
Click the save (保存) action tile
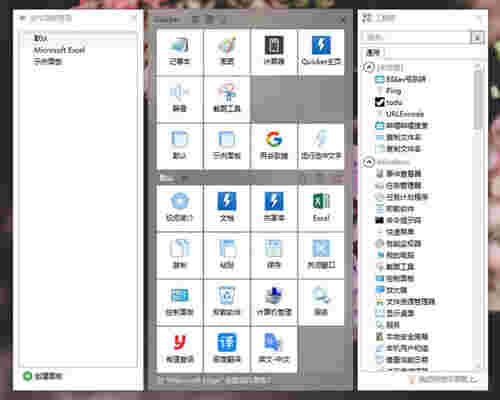(274, 255)
